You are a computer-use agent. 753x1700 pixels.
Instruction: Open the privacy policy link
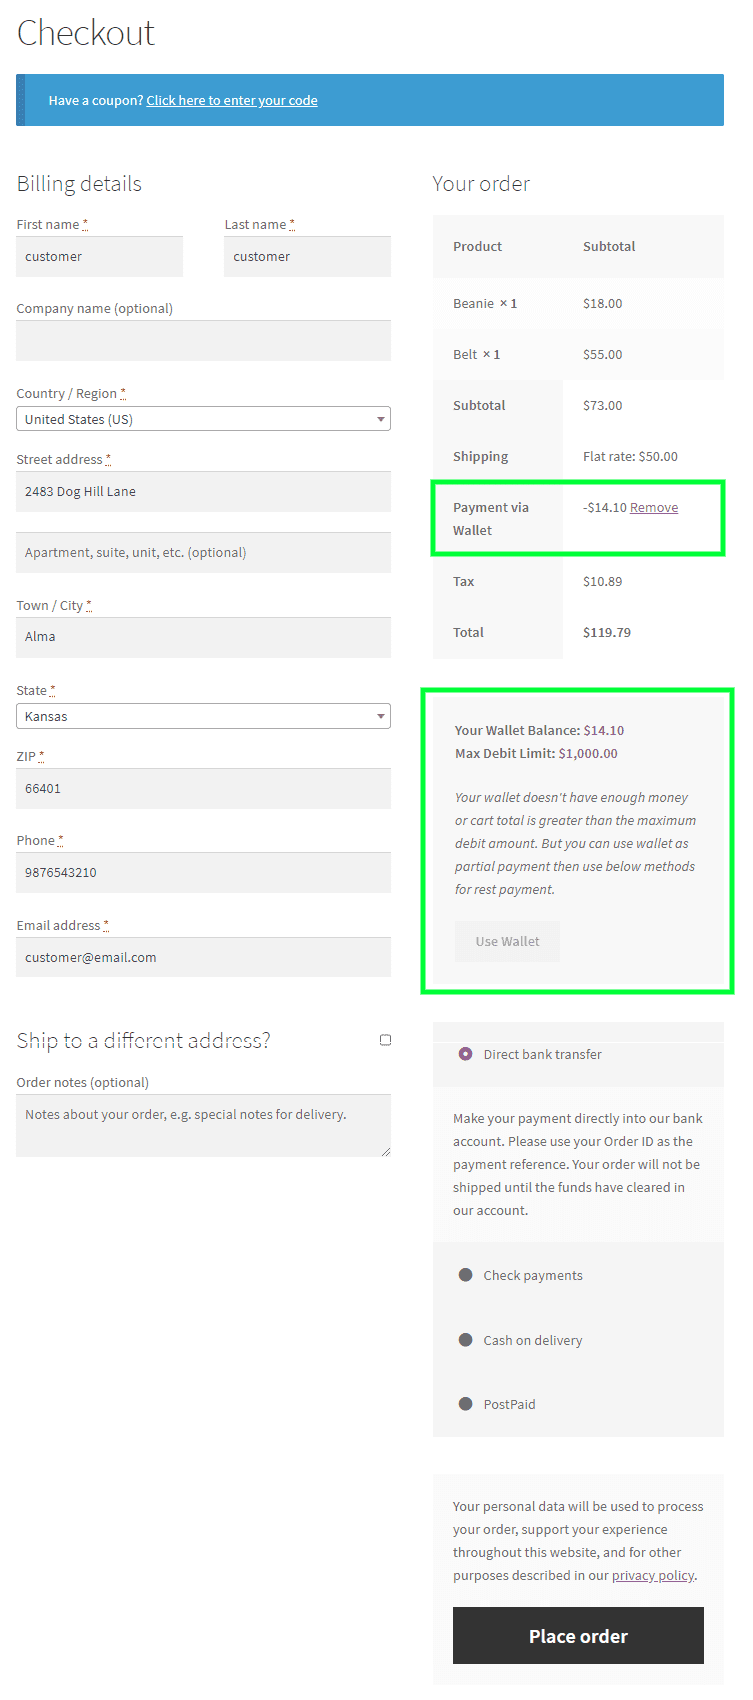(652, 1575)
